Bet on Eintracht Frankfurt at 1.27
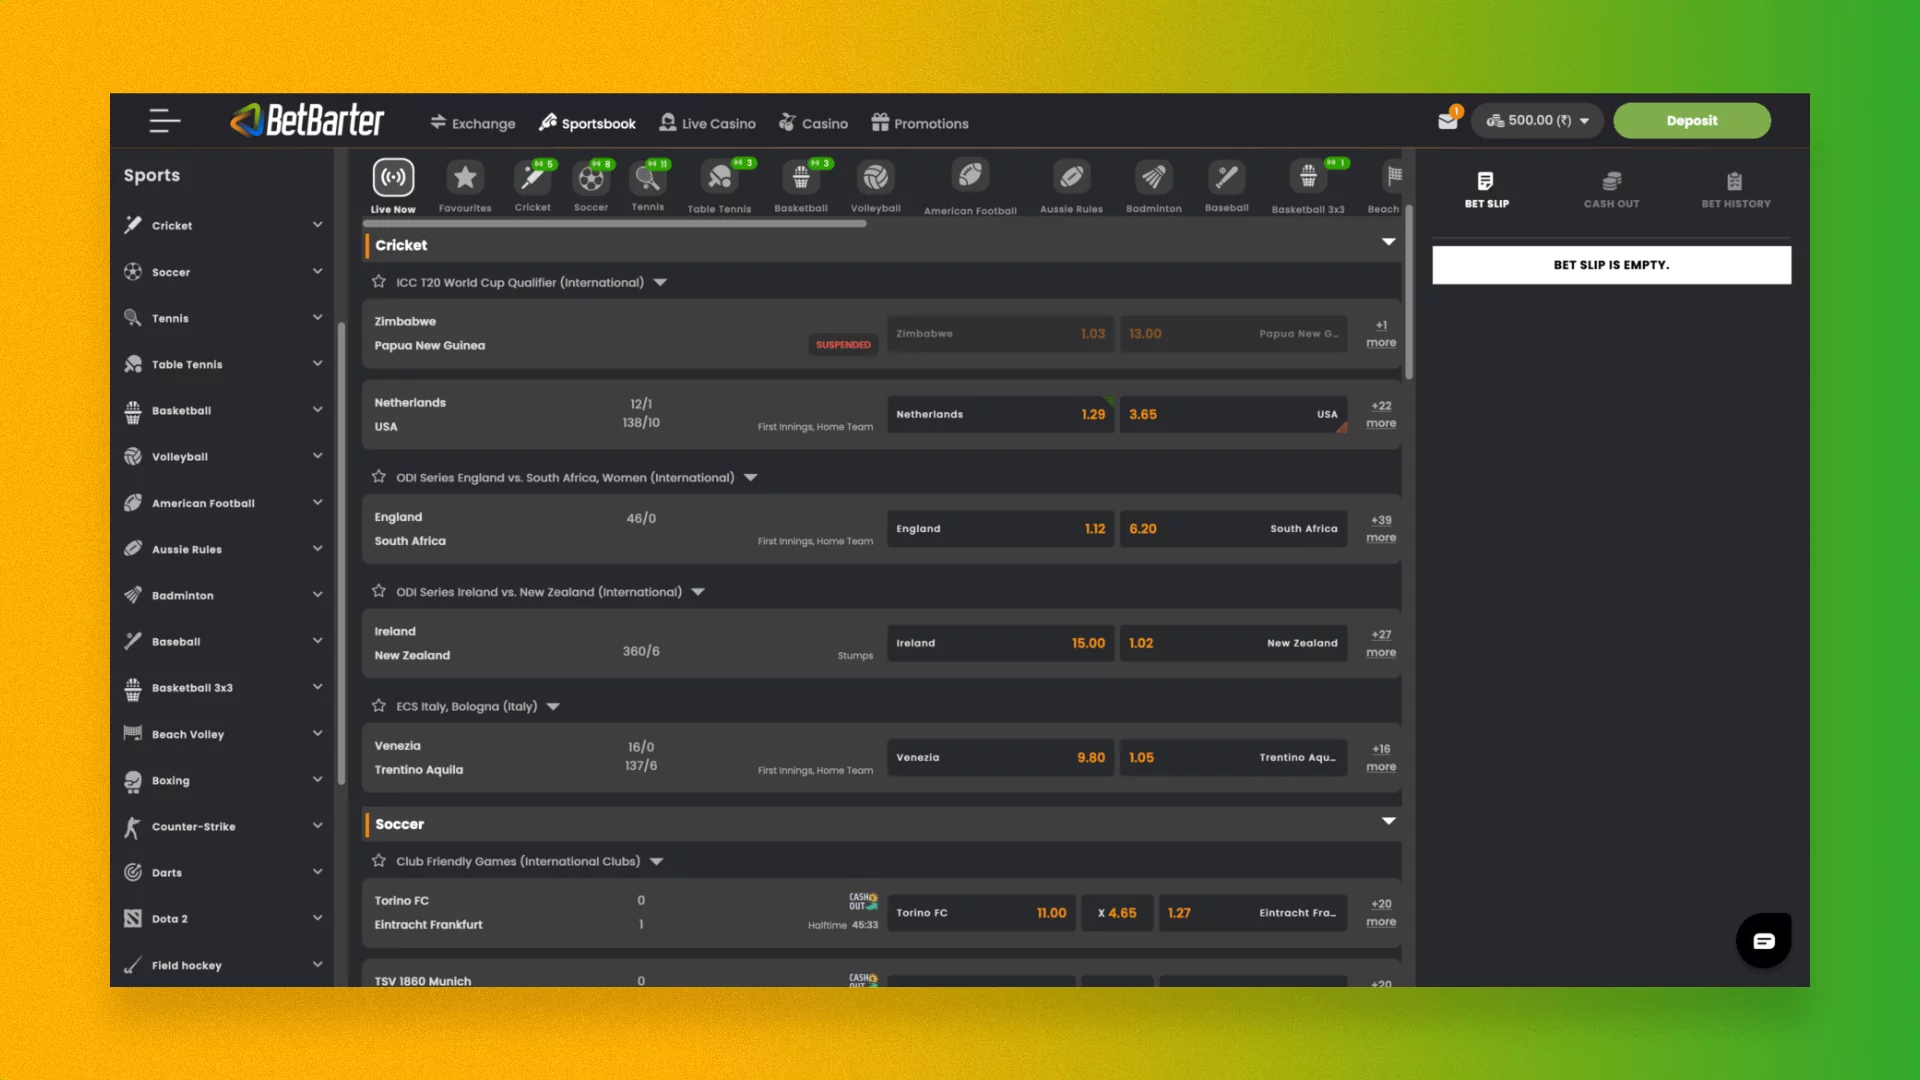The image size is (1920, 1080). (x=1253, y=913)
